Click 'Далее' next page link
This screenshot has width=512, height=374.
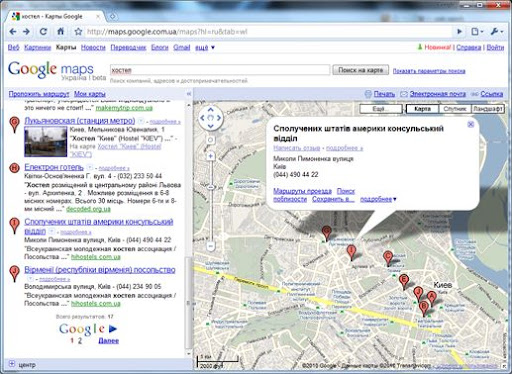coord(108,341)
